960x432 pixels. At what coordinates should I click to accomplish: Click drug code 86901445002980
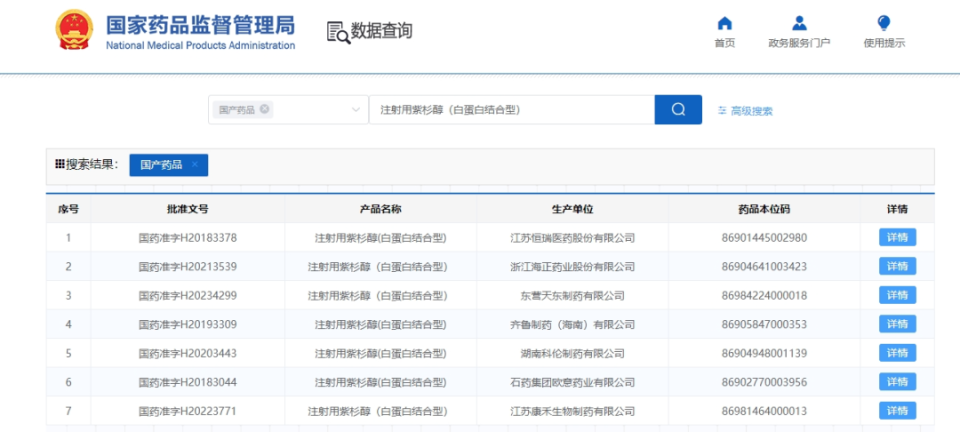(764, 237)
